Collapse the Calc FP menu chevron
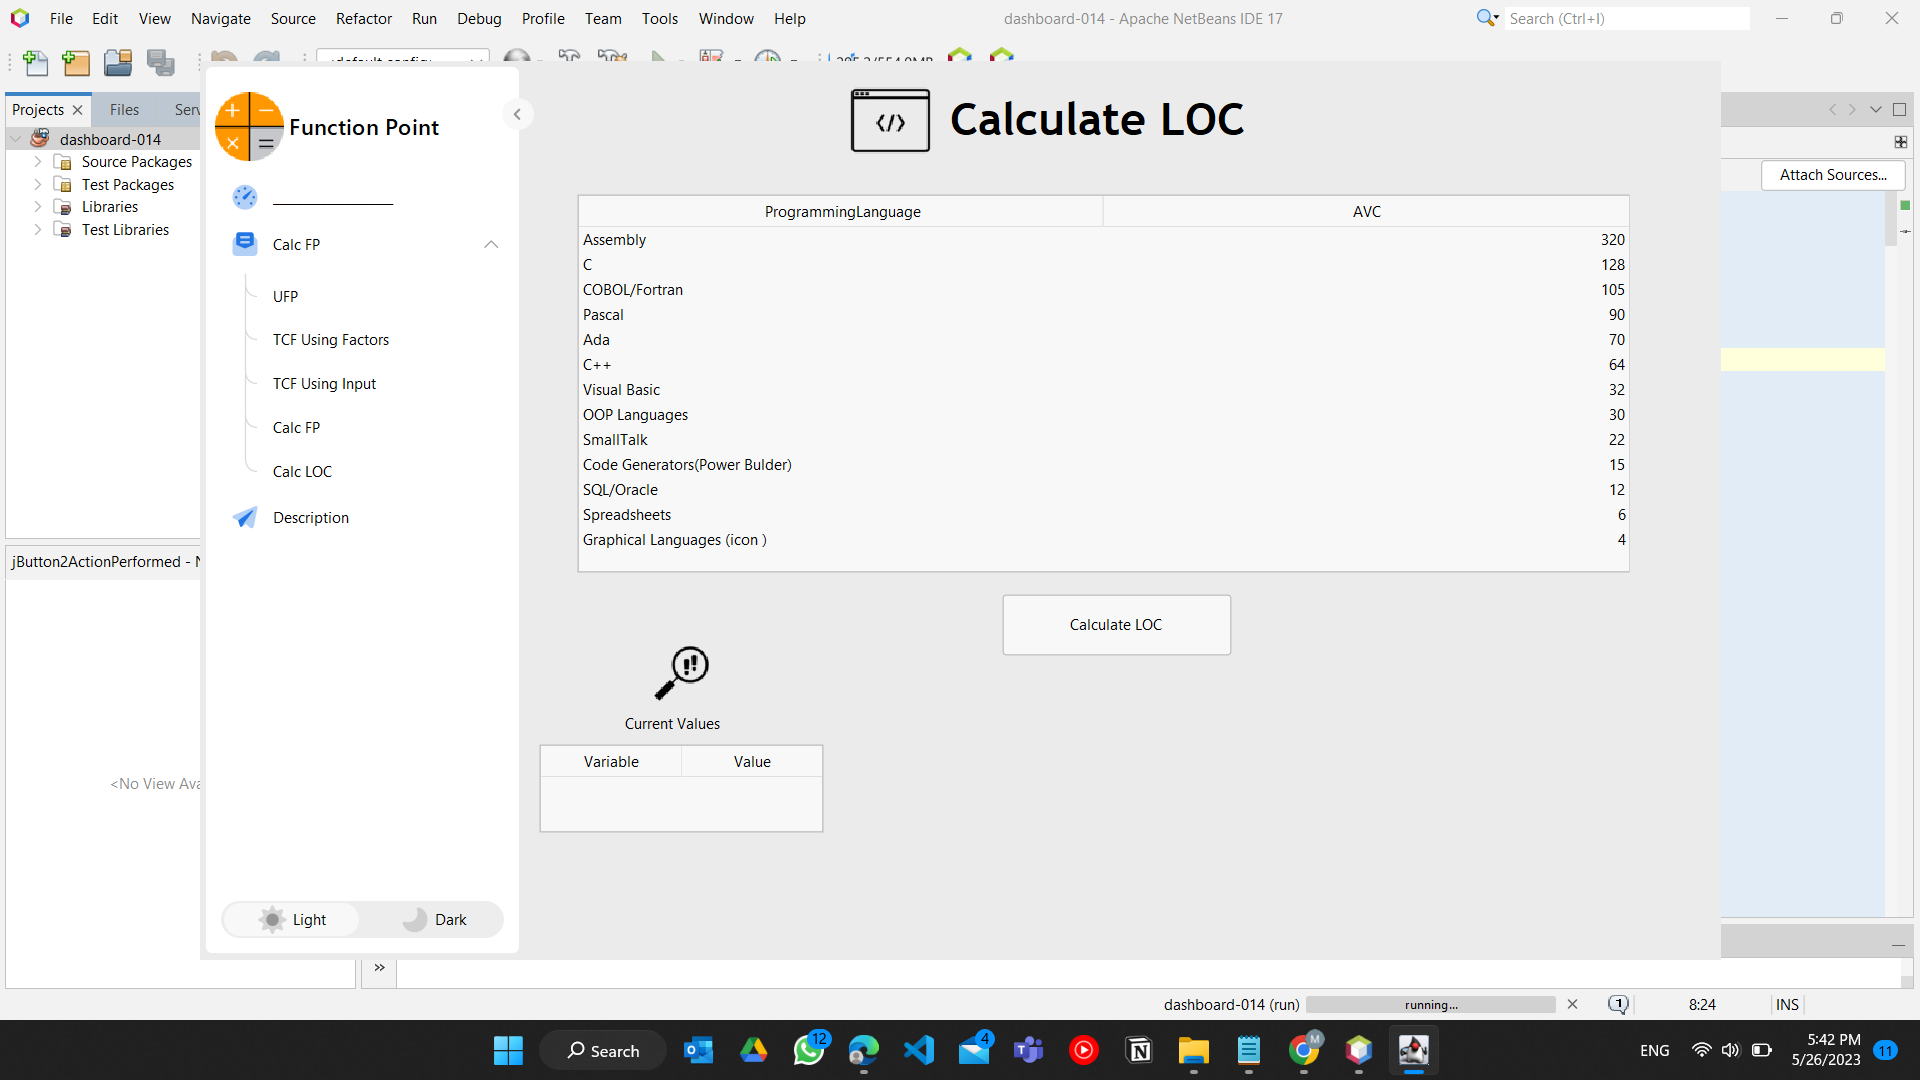 (491, 244)
